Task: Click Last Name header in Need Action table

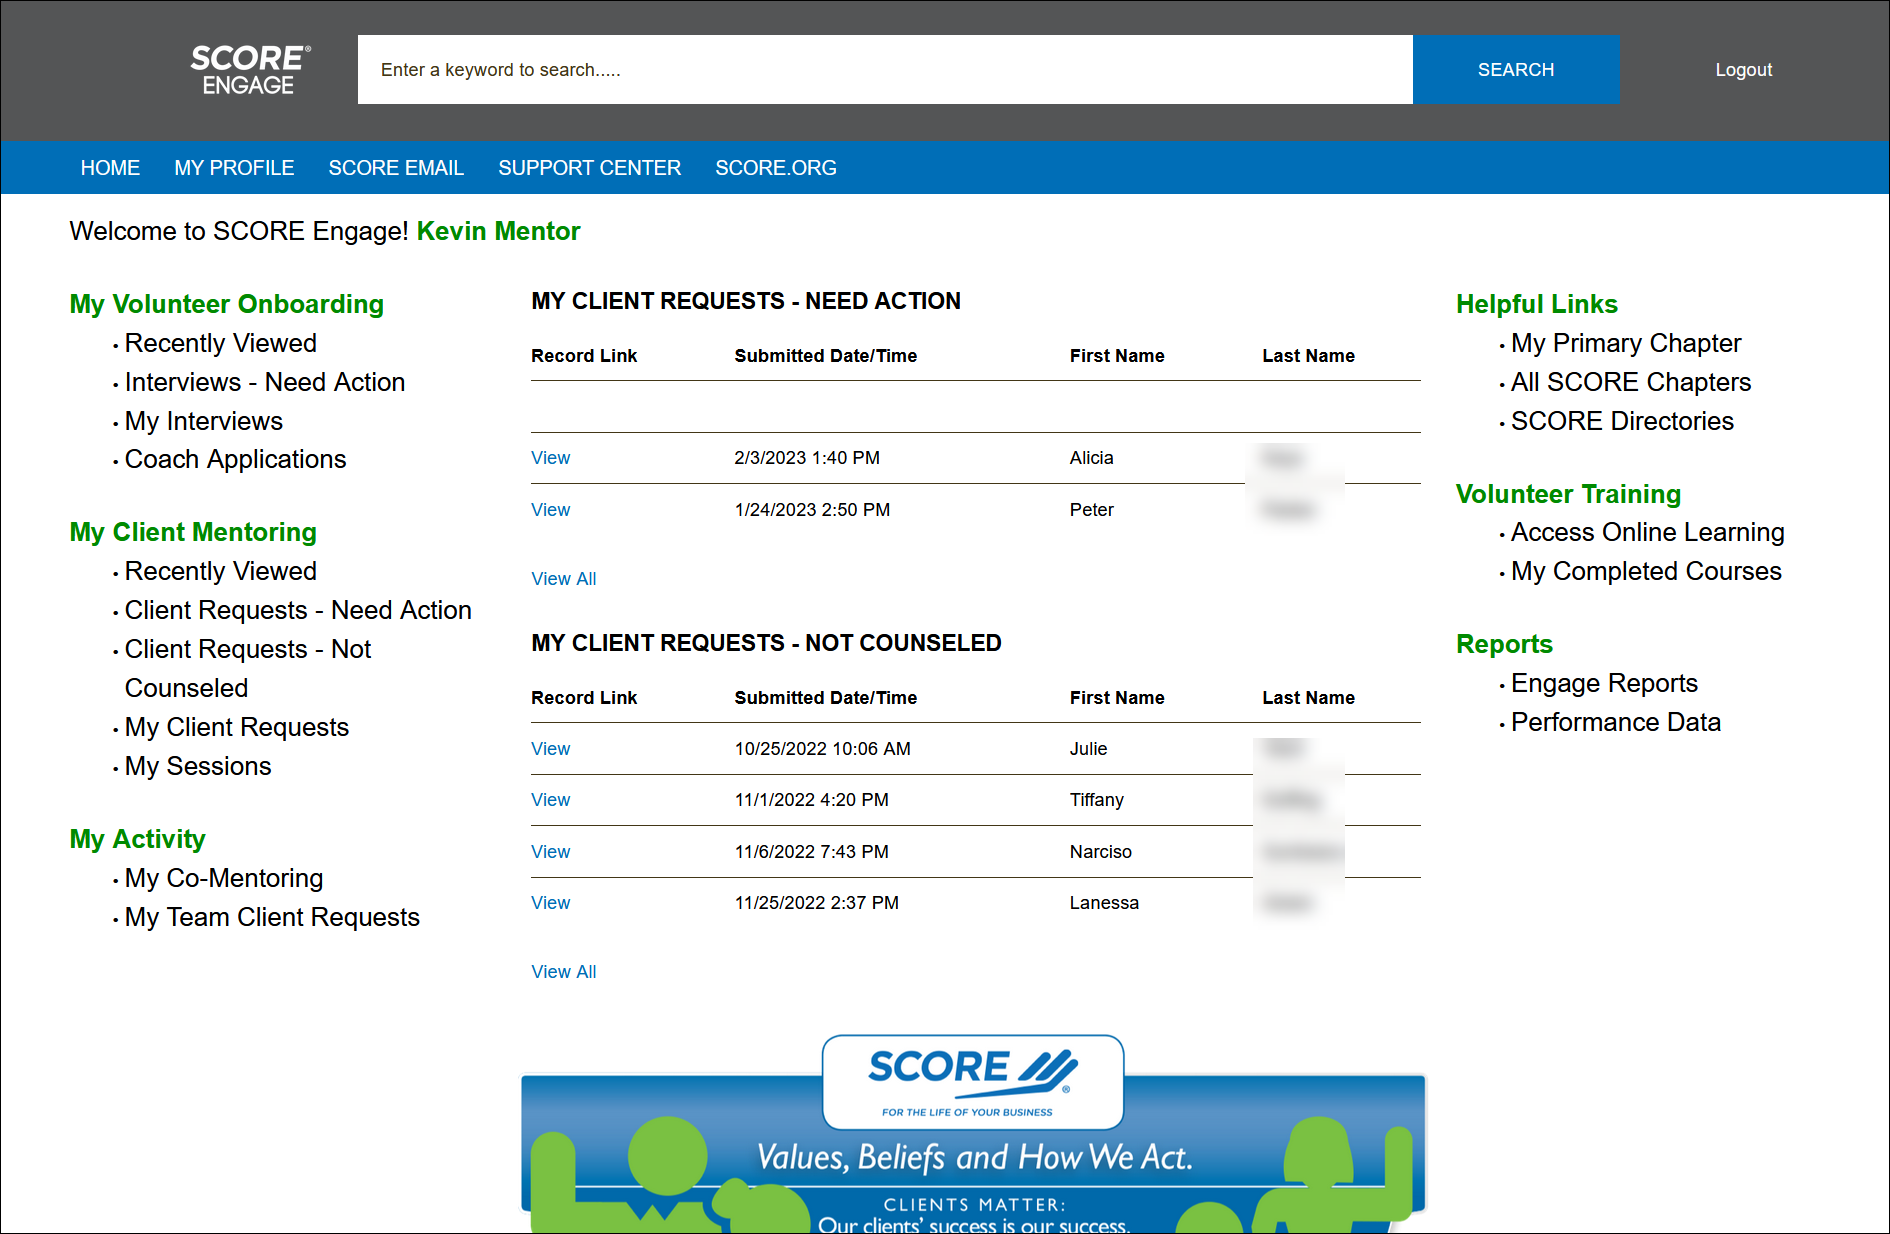Action: [1308, 356]
